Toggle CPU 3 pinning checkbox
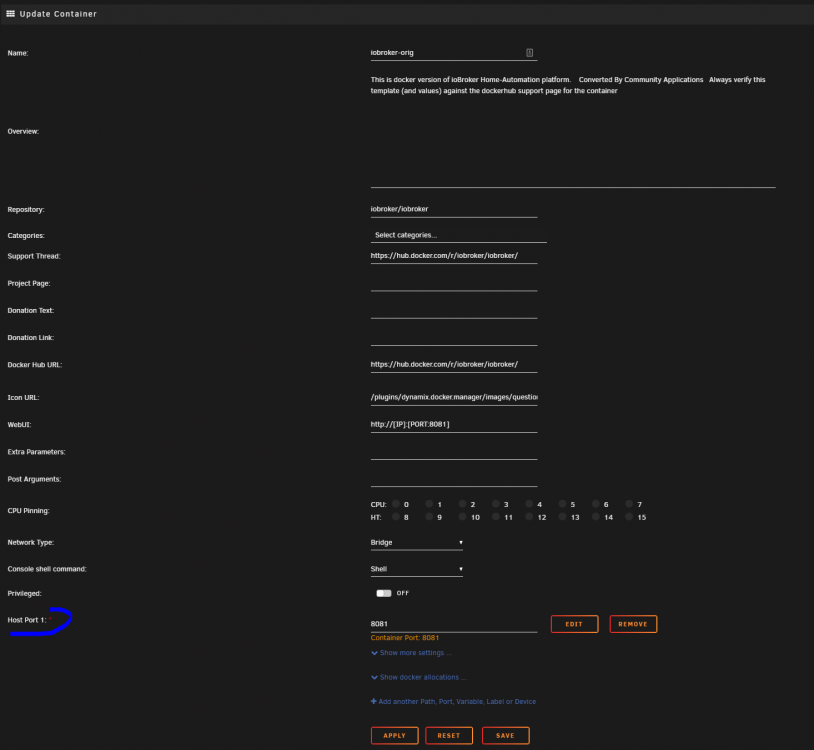The image size is (814, 750). (496, 504)
